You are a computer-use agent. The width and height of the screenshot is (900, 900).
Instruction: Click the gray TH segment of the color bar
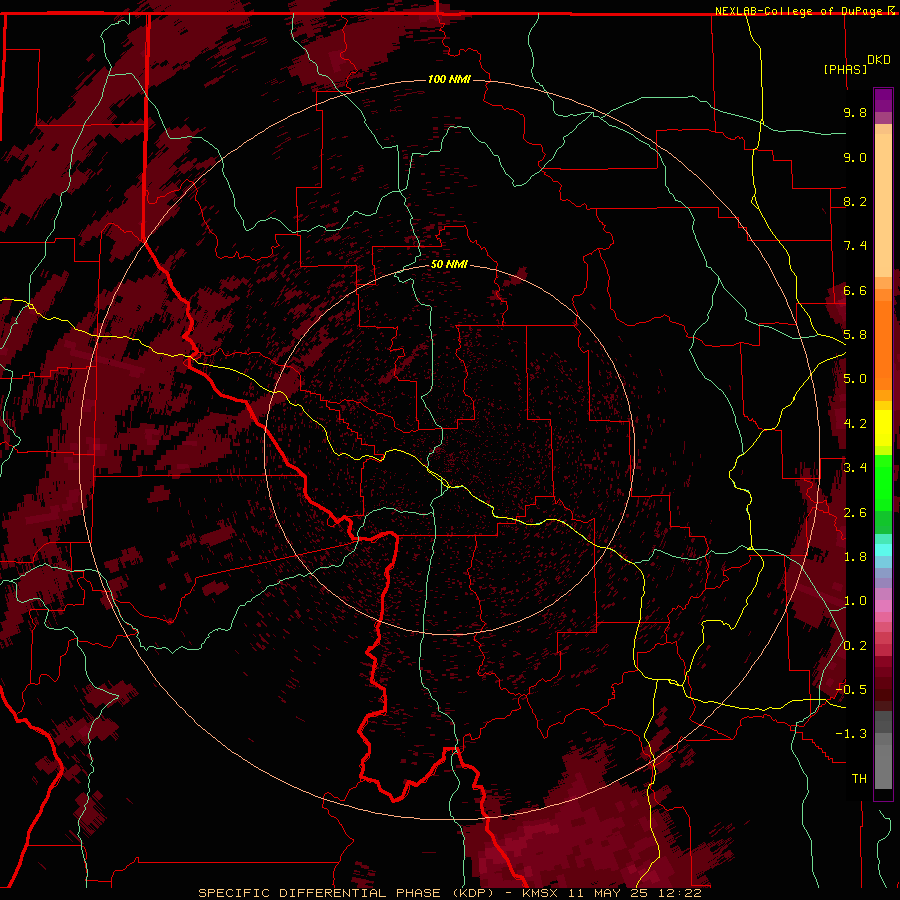tap(883, 767)
